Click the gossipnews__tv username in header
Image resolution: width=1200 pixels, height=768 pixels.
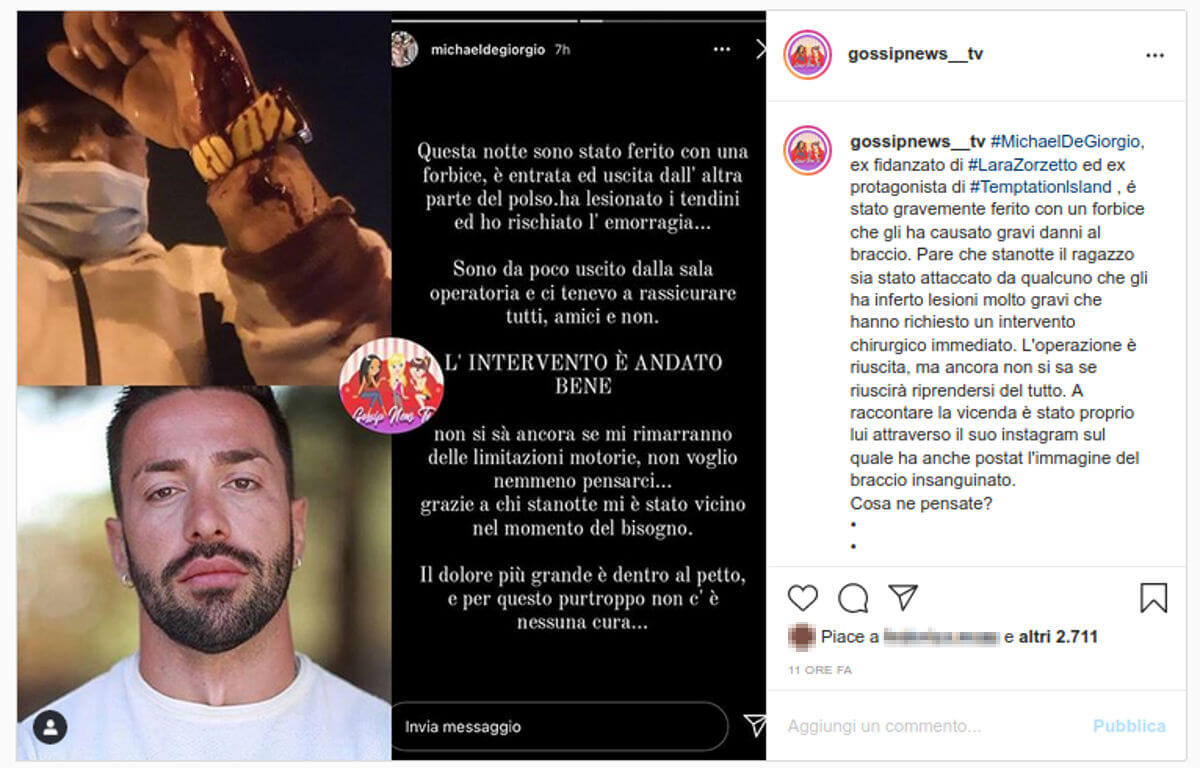[916, 54]
